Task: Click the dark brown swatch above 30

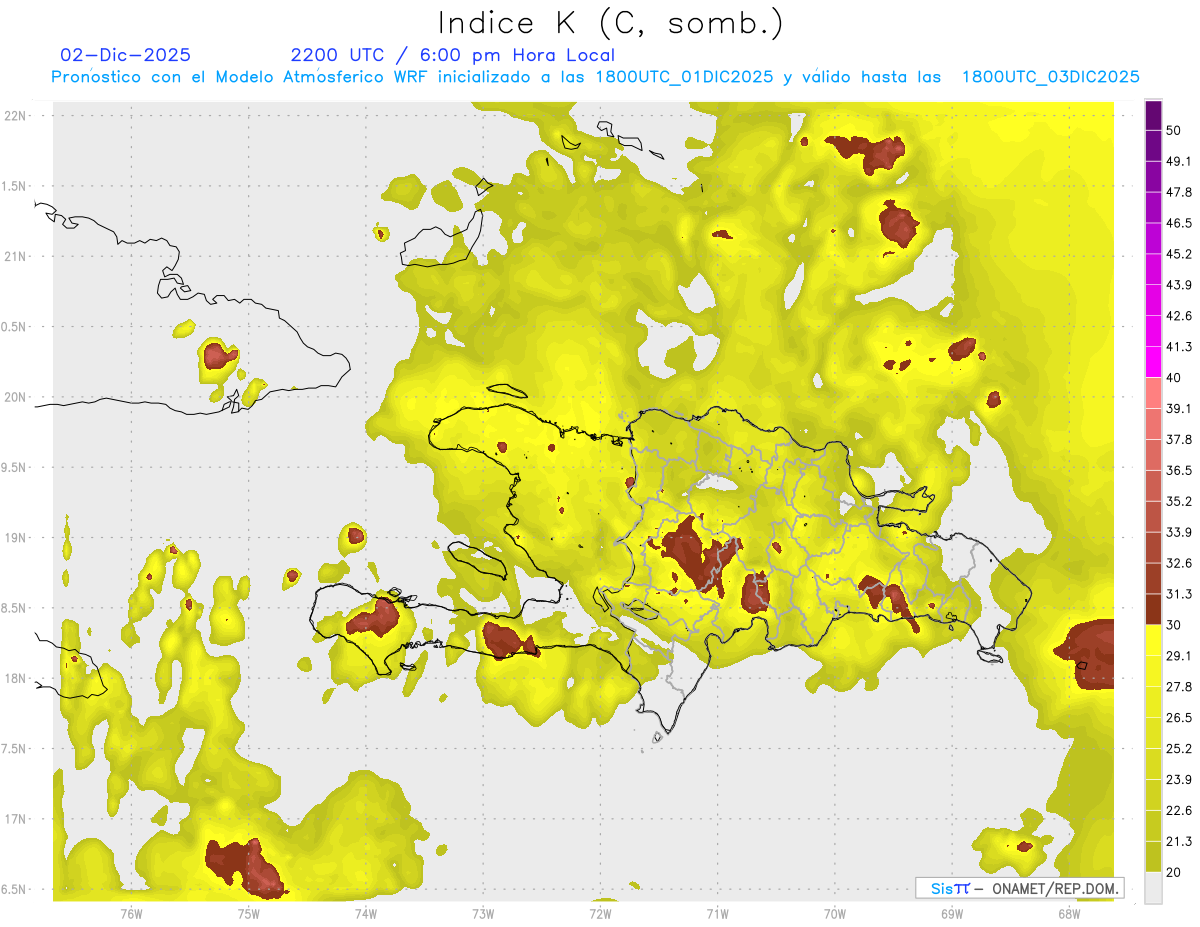Action: (1154, 609)
